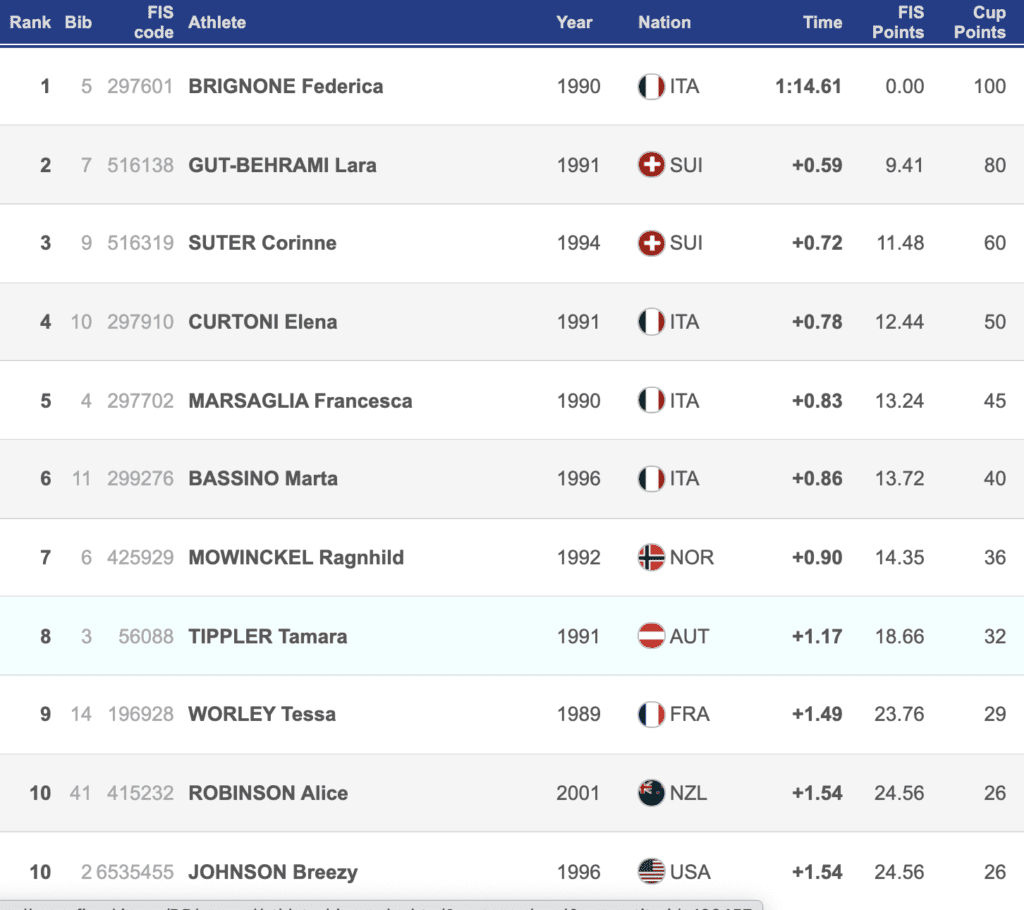Click the Time column header
The width and height of the screenshot is (1024, 910).
822,22
